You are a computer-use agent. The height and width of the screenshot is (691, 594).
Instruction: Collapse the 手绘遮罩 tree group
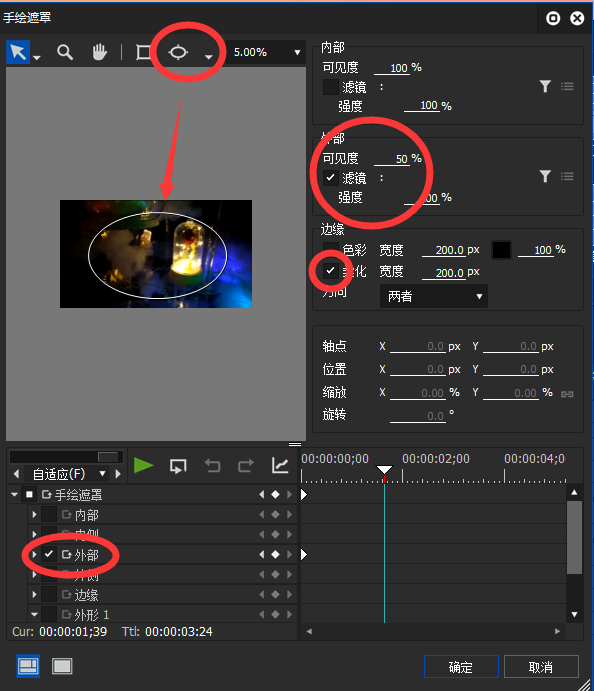click(x=14, y=494)
